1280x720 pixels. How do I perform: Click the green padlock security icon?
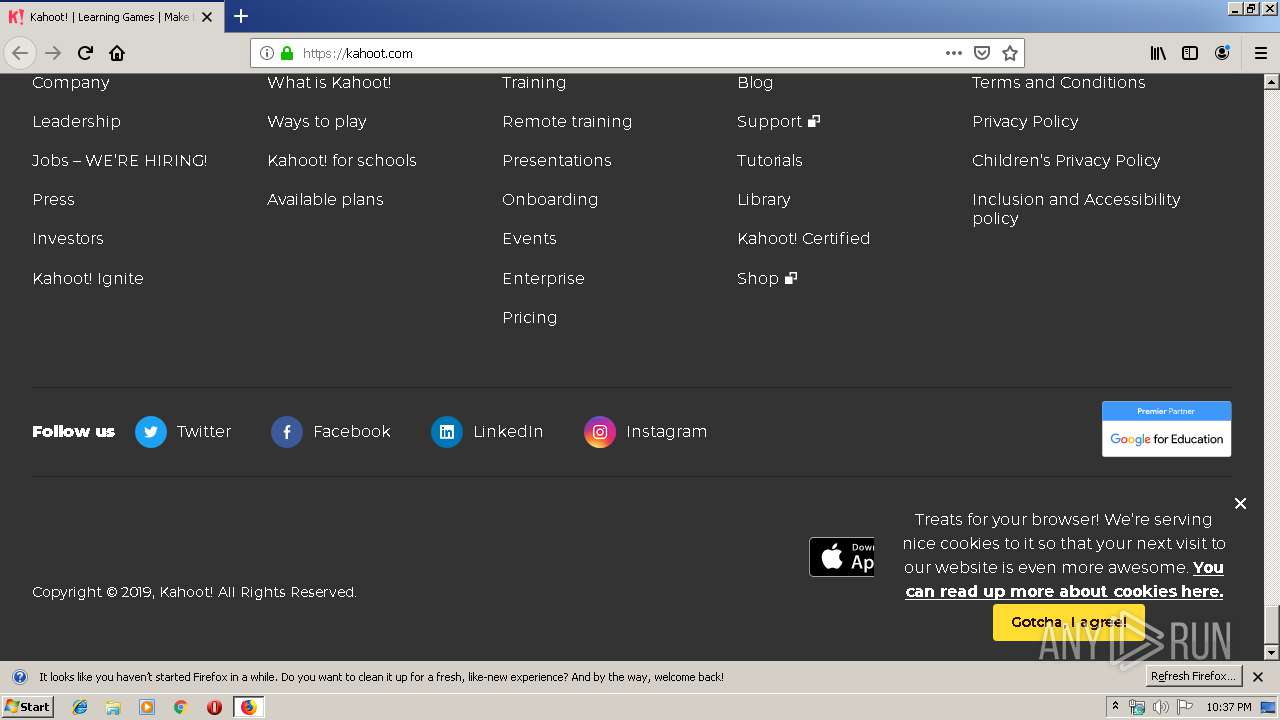pos(287,53)
